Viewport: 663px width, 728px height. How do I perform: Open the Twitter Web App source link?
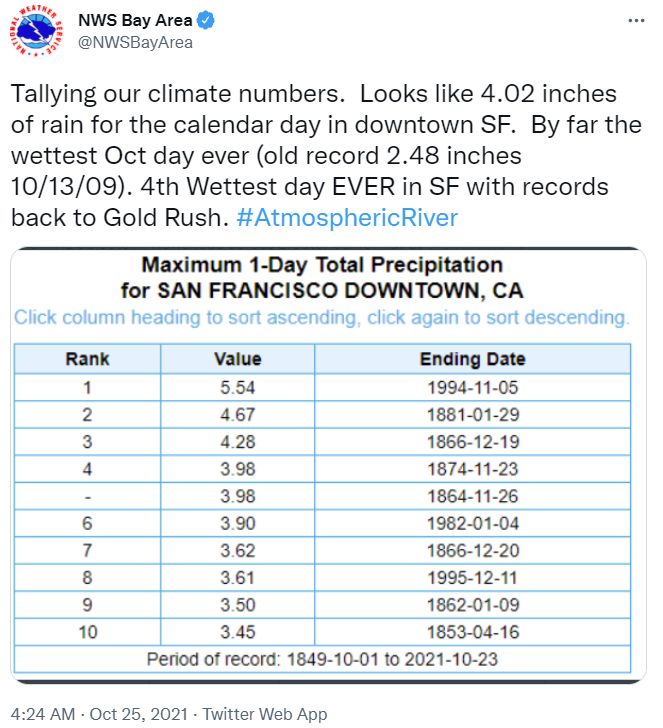pyautogui.click(x=265, y=714)
